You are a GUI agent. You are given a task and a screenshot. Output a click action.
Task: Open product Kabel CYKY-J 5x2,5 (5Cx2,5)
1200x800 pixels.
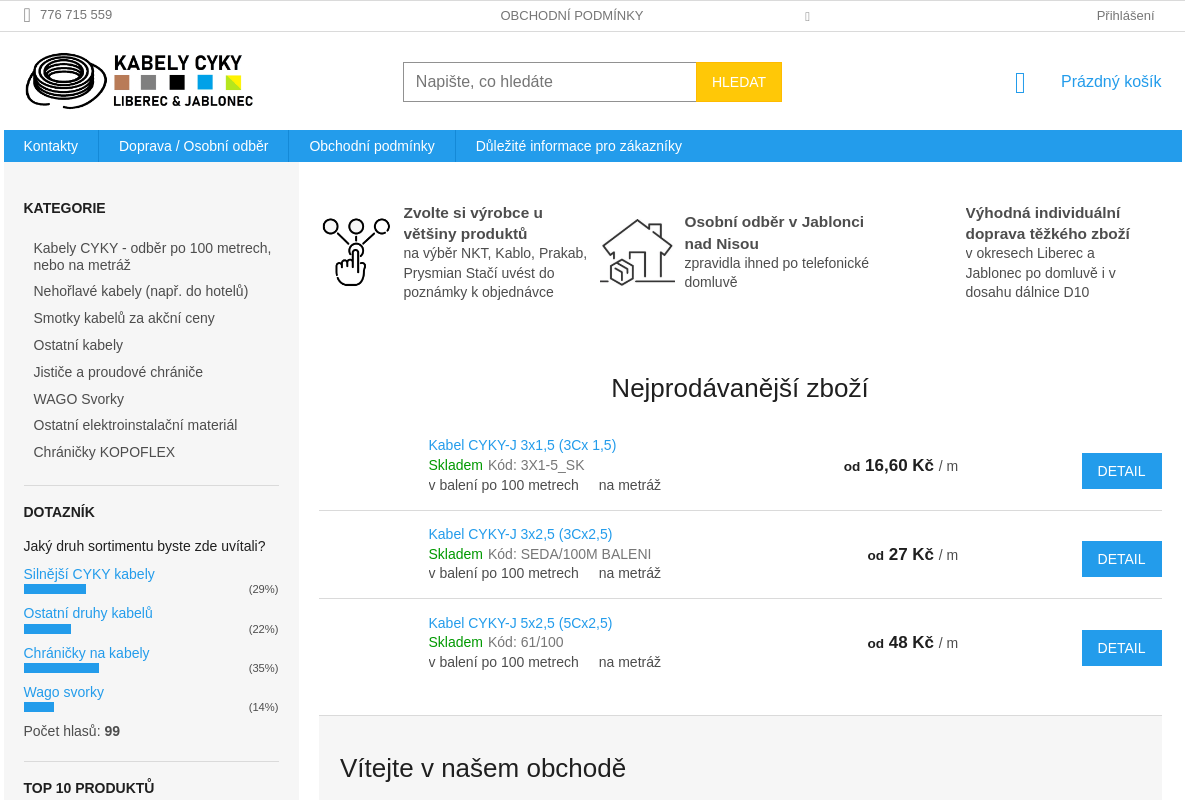(520, 623)
